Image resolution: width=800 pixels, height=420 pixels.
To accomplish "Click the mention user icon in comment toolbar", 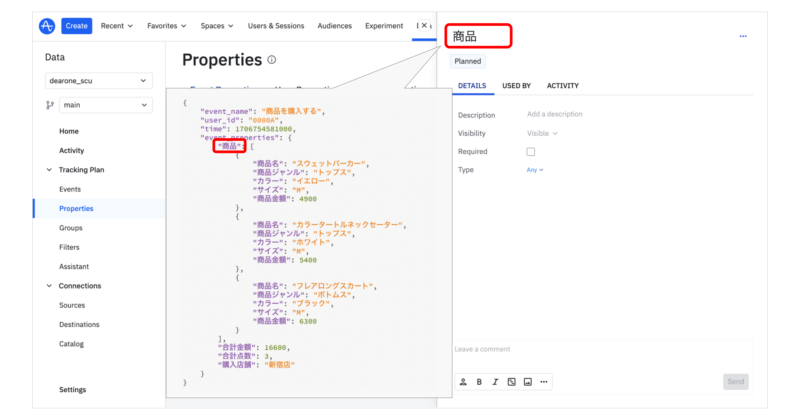I will [463, 382].
